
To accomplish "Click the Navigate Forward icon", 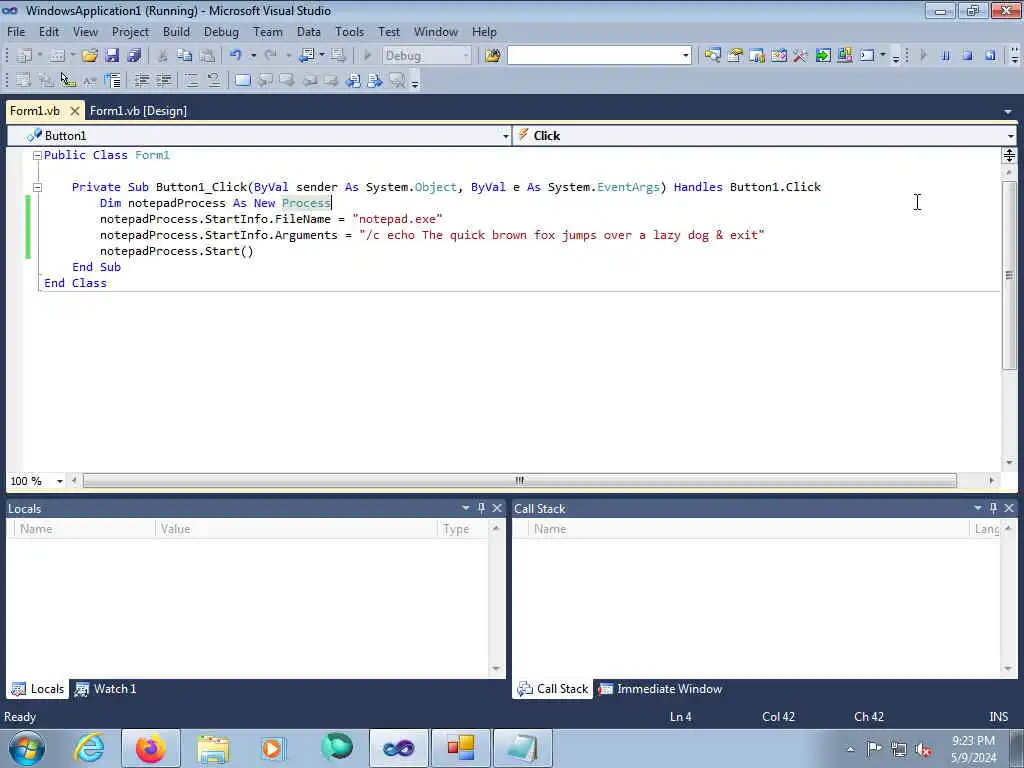I will (338, 56).
